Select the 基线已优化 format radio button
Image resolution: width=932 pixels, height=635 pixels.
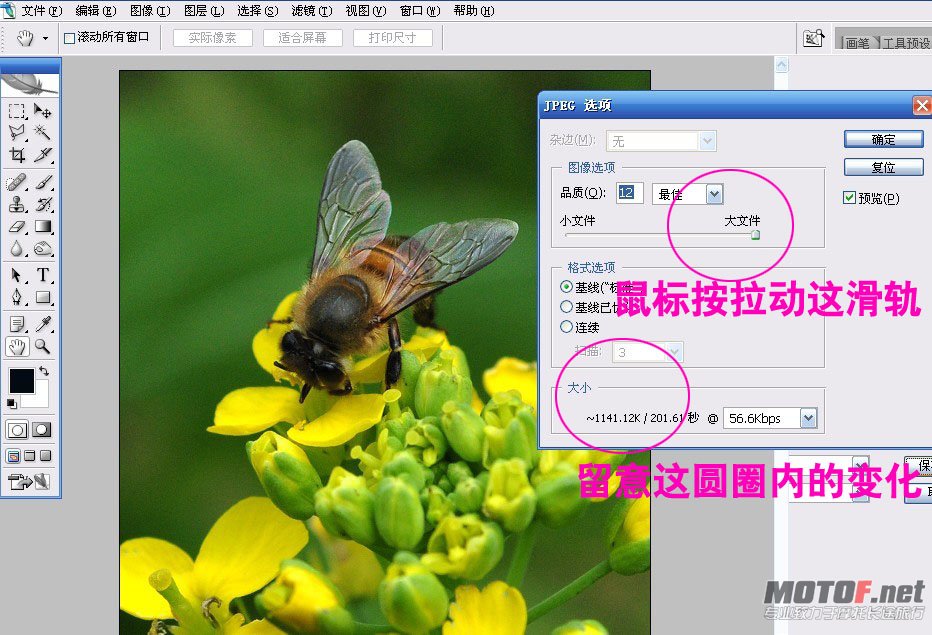(x=566, y=307)
